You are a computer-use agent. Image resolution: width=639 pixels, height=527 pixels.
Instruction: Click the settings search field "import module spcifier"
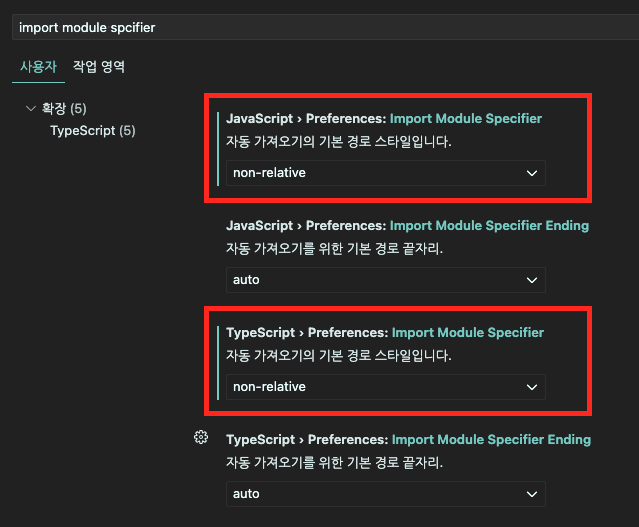click(x=326, y=28)
